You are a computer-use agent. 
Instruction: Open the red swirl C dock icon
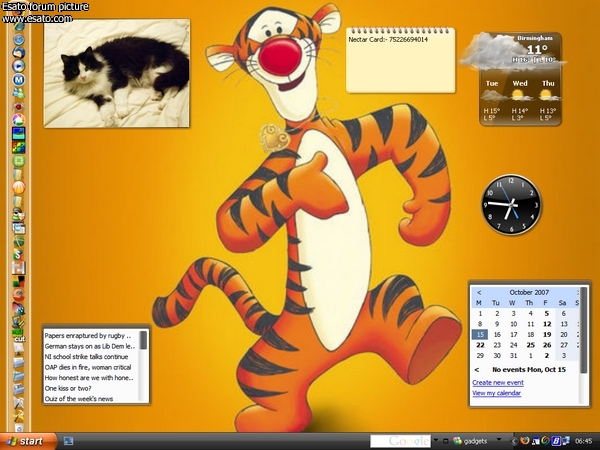[x=18, y=295]
